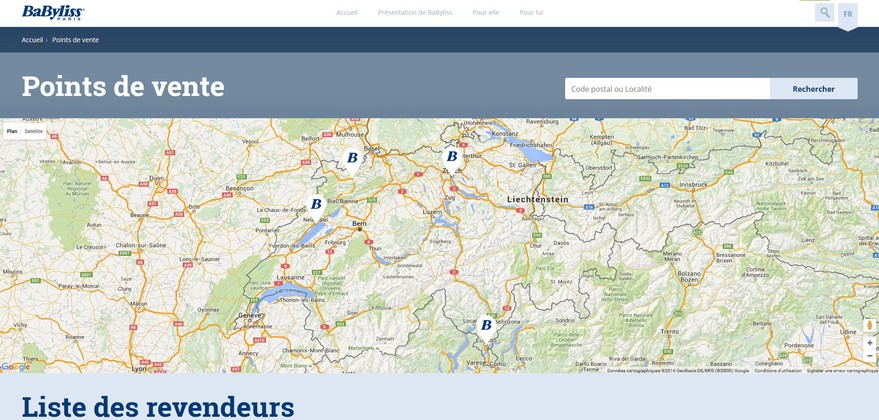Click the Lausanne label on the map
Screen dimensions: 879x420
pos(290,277)
